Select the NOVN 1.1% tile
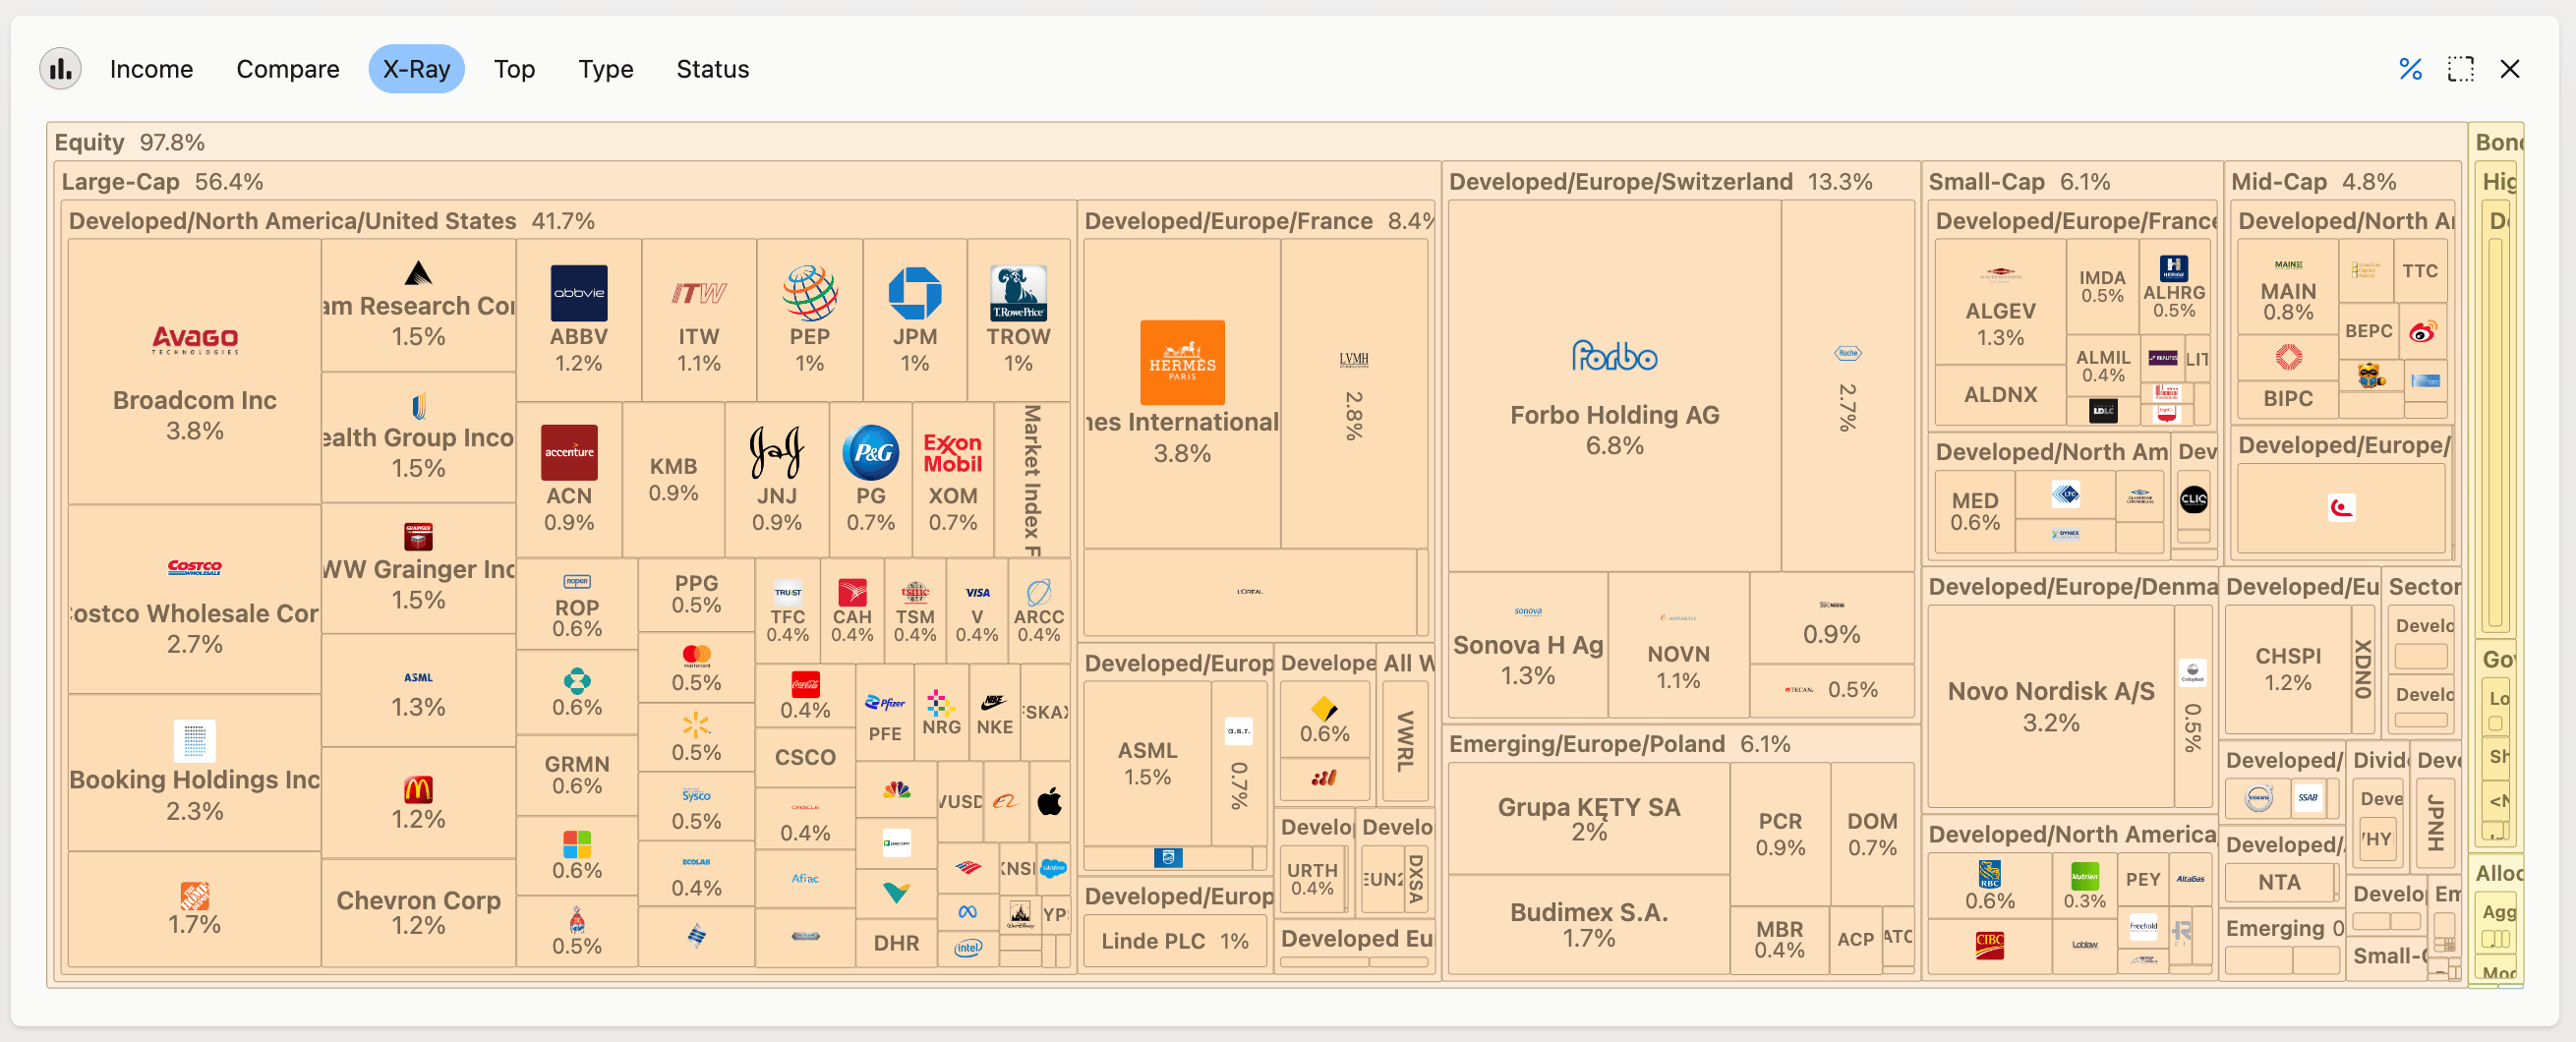This screenshot has height=1042, width=2576. 1678,644
